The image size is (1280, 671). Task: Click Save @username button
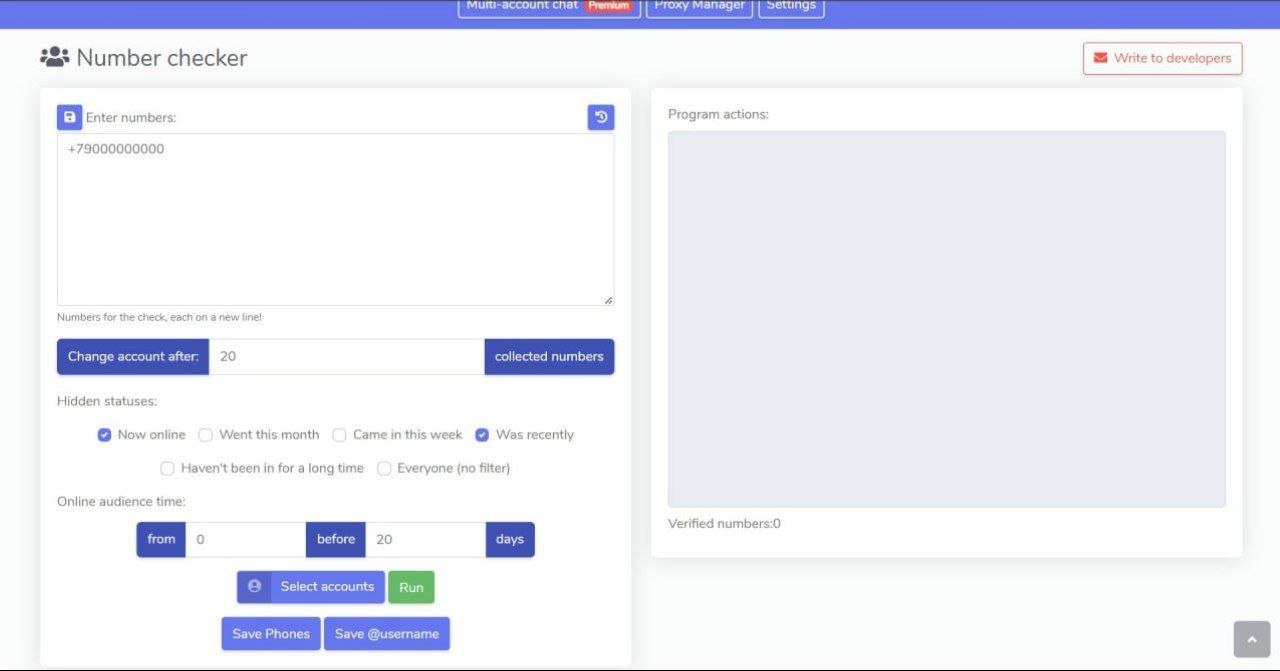387,634
